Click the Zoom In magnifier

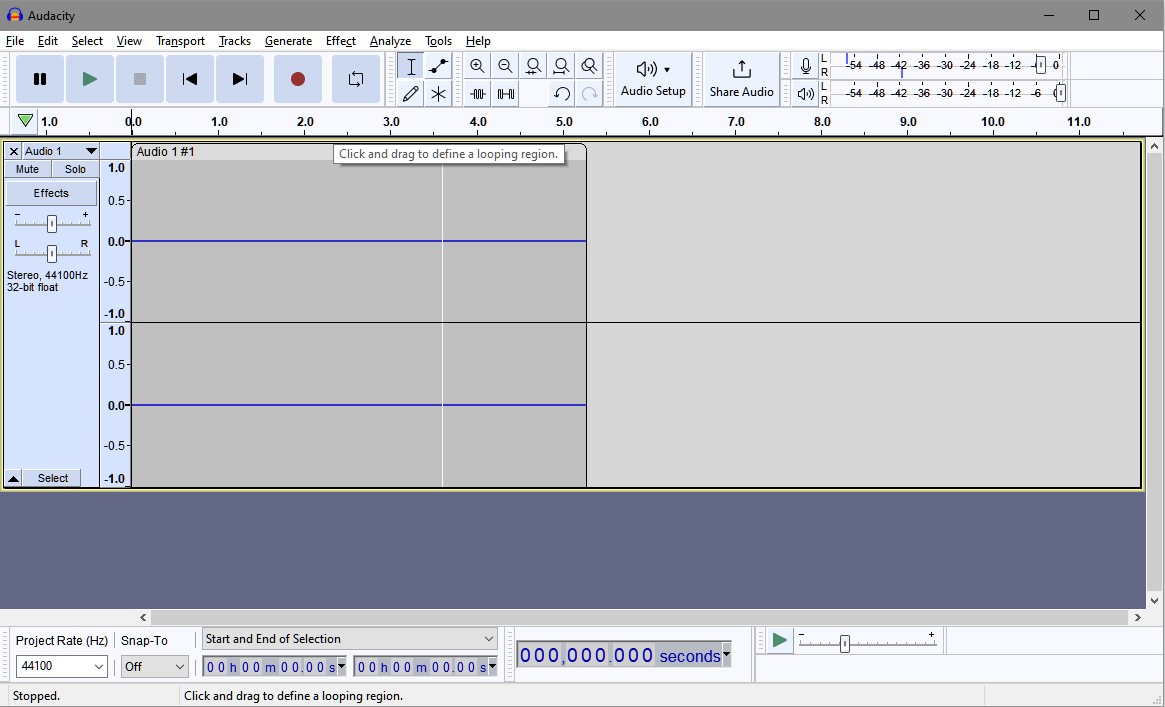click(477, 67)
